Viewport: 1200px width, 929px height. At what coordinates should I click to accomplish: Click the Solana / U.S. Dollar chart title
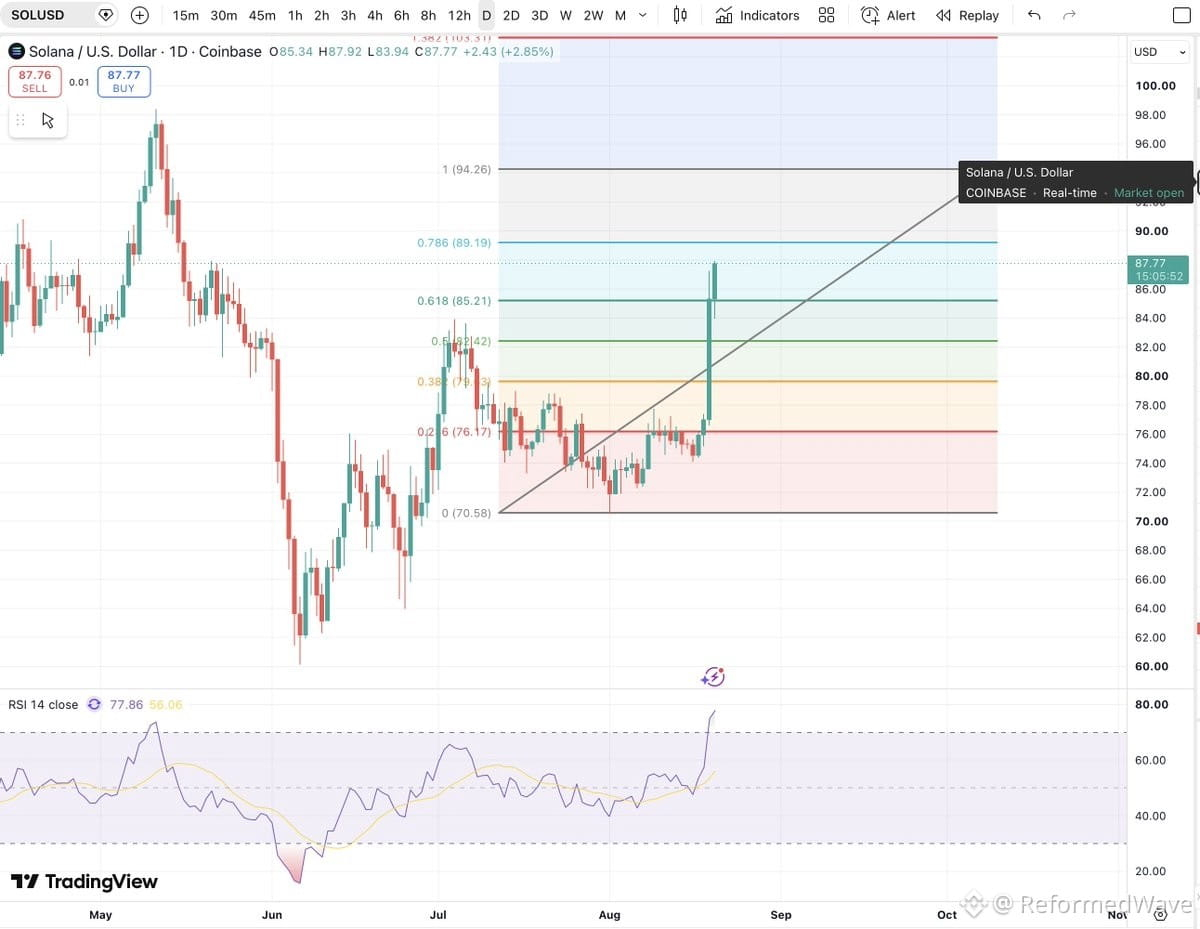click(92, 51)
